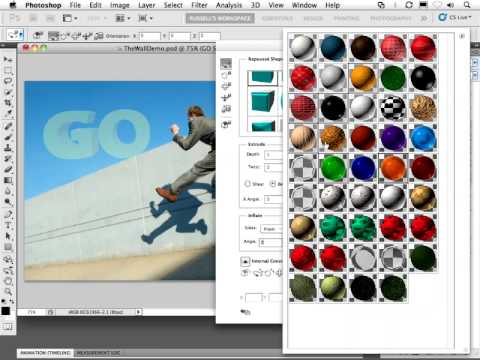480x360 pixels.
Task: Click the Extrude Depth input field
Action: point(273,155)
